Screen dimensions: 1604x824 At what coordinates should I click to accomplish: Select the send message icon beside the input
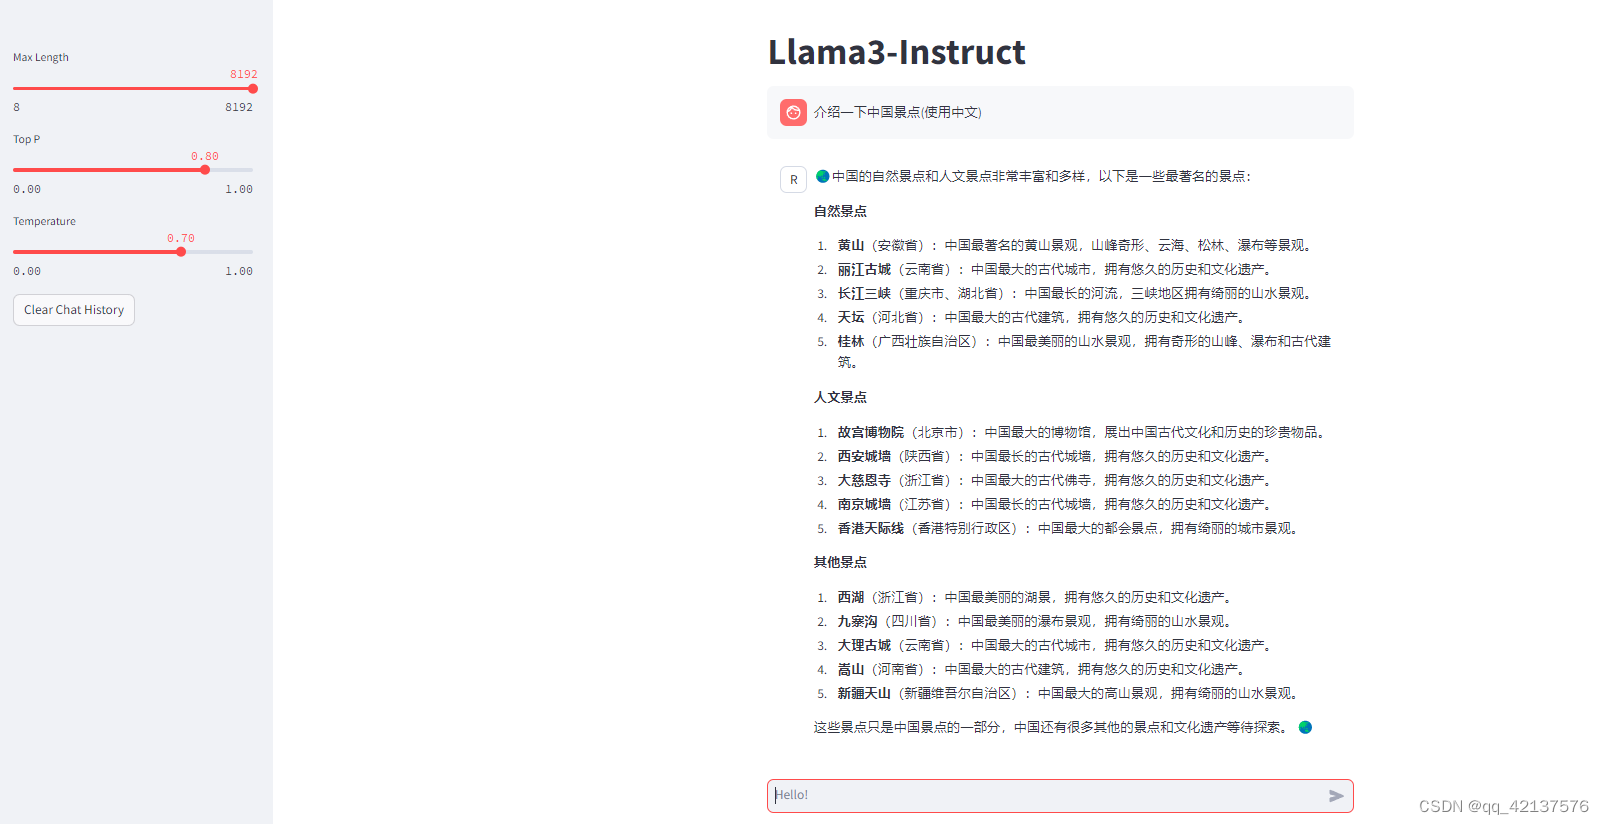1337,795
